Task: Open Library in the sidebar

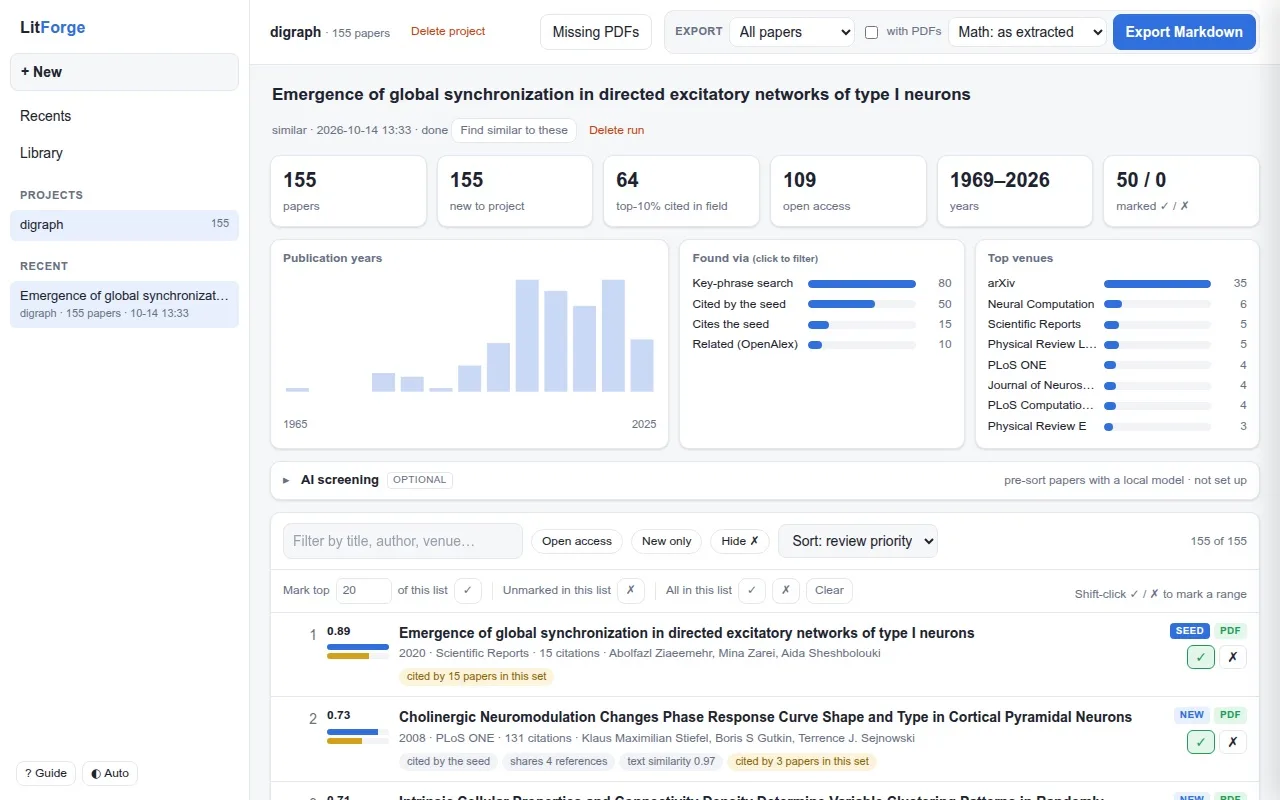Action: pyautogui.click(x=124, y=153)
